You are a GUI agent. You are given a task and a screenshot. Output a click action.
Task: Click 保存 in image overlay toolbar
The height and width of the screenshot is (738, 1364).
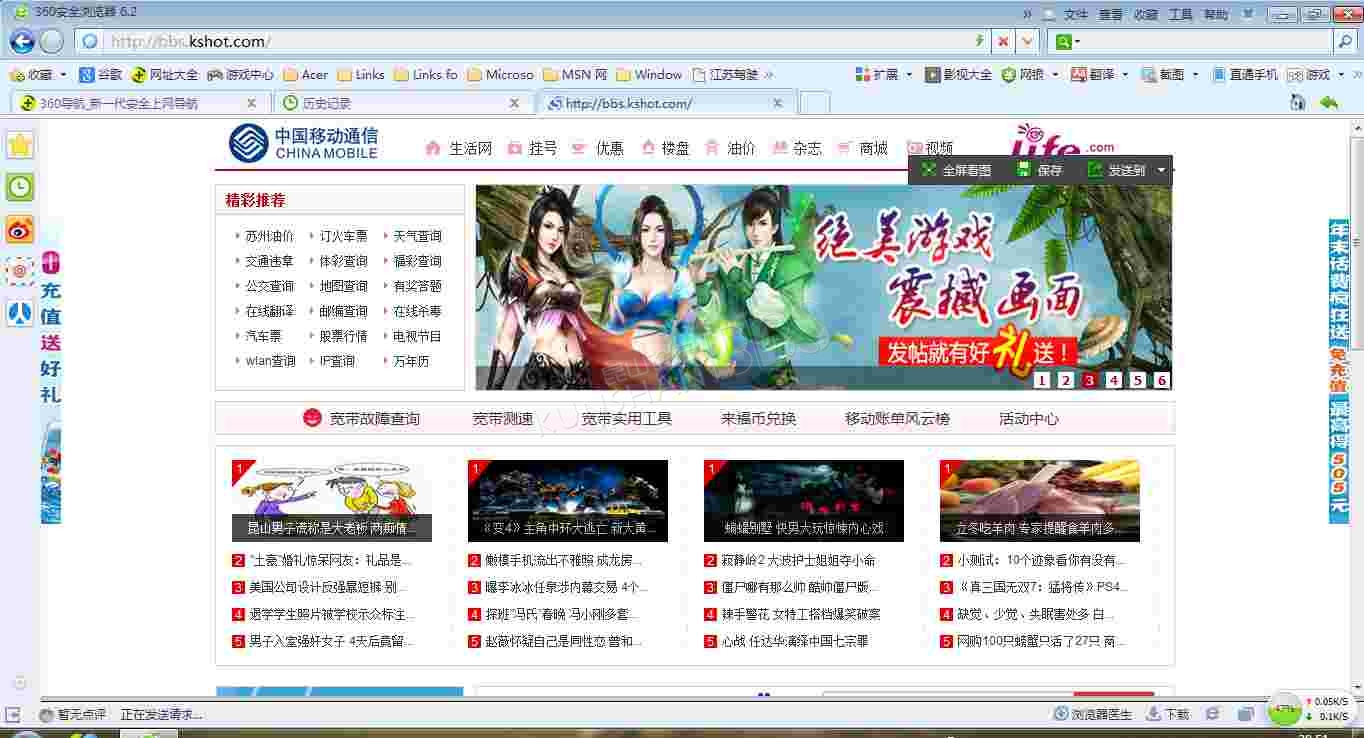click(x=1040, y=170)
